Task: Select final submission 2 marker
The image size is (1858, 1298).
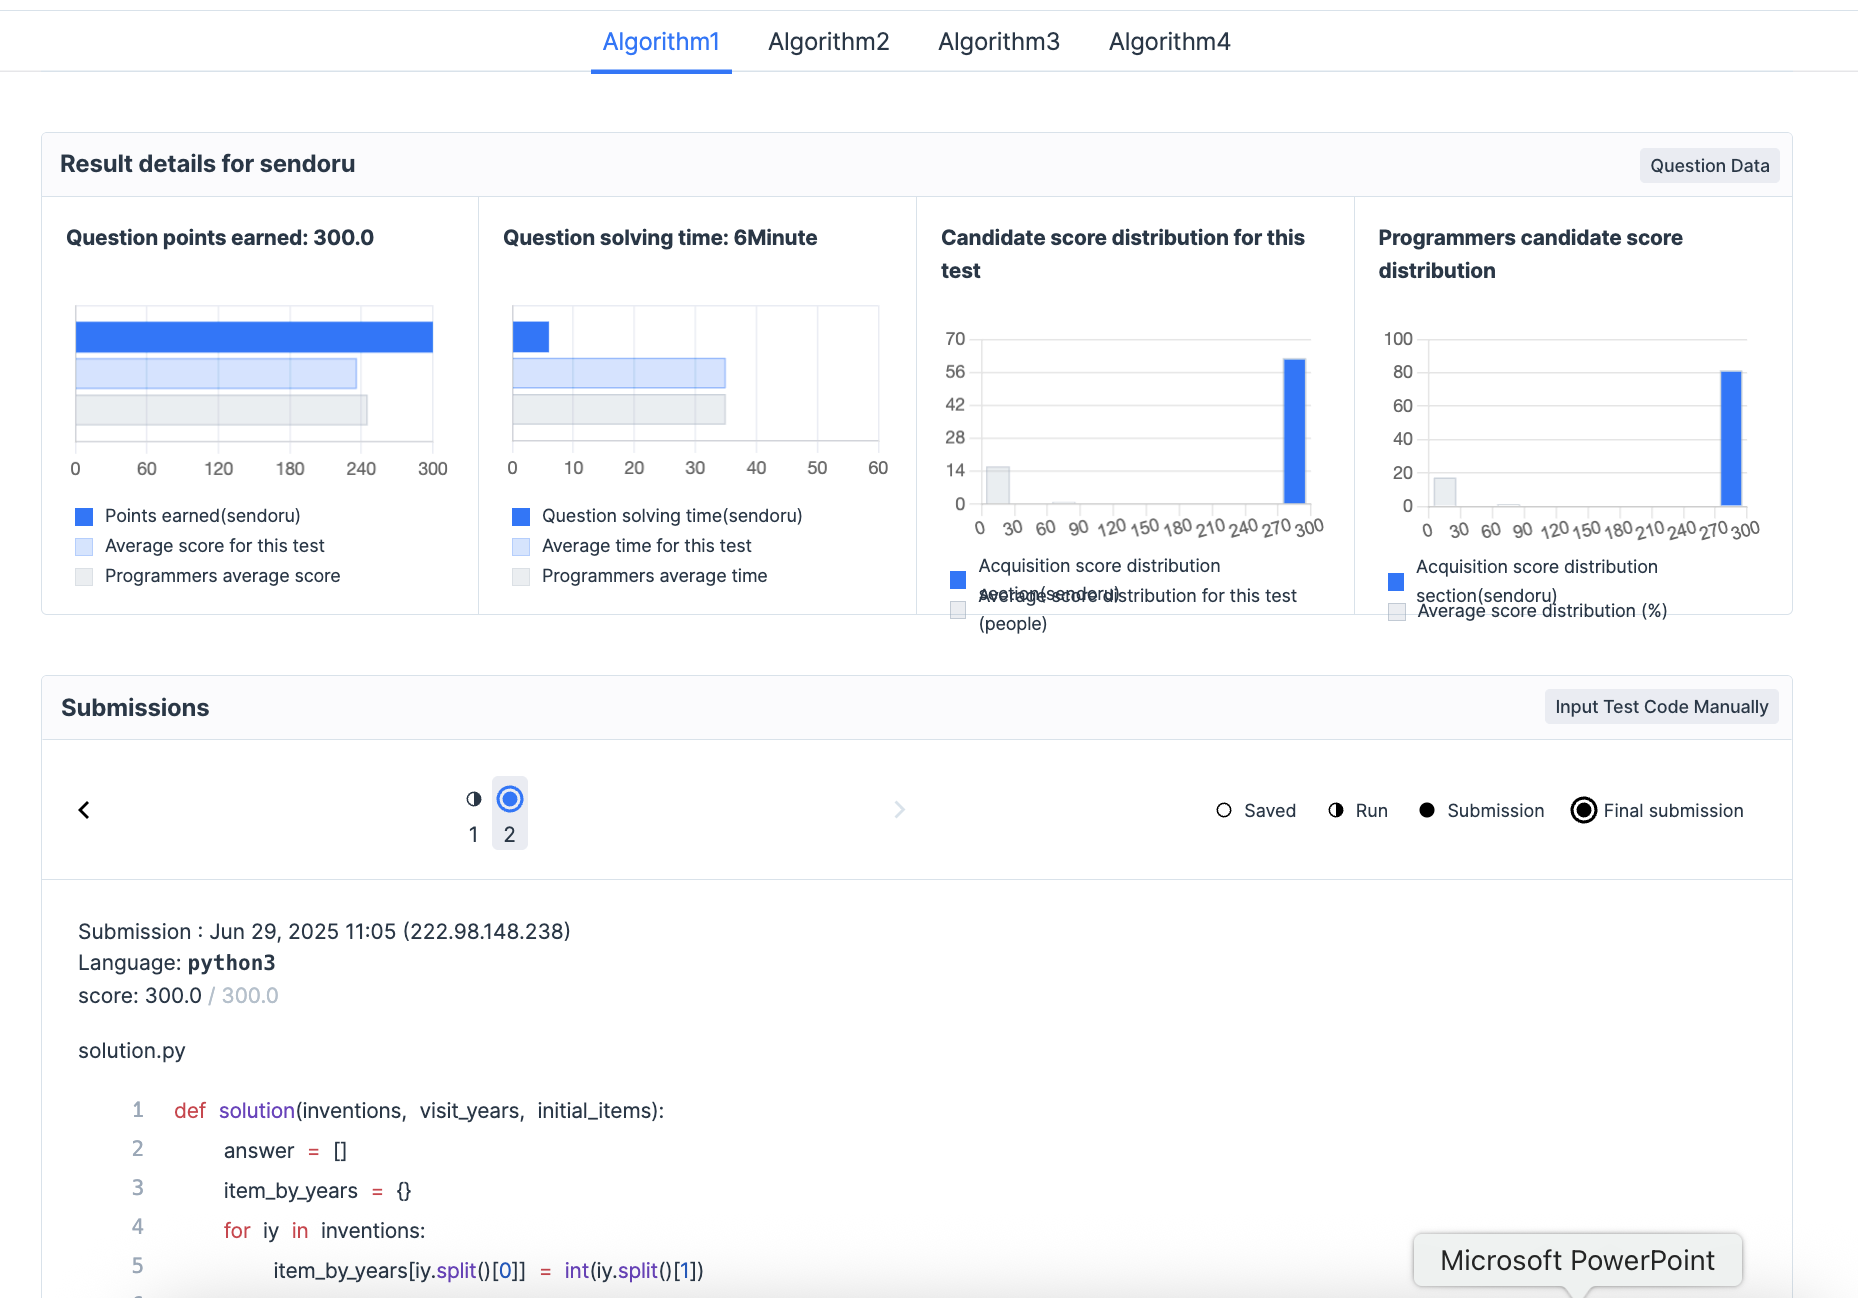Action: click(510, 799)
